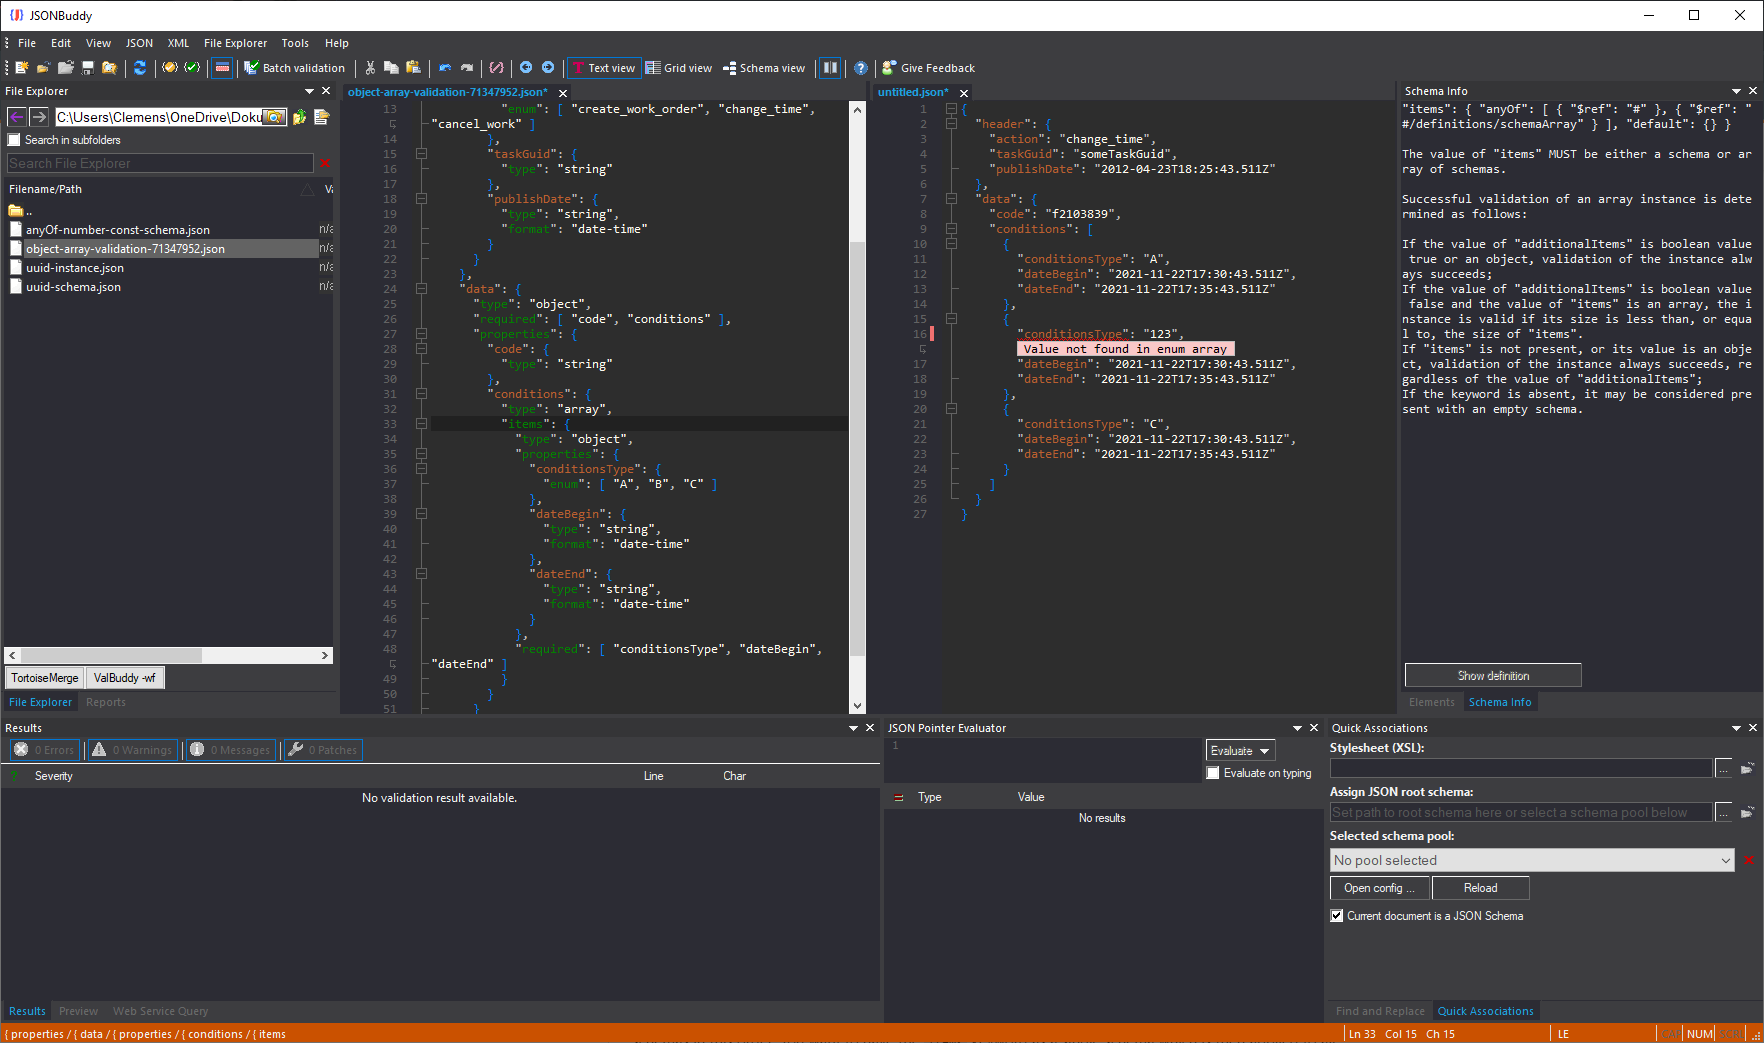Open Schema Info panel options dropdown arrow
Image resolution: width=1764 pixels, height=1043 pixels.
(x=1737, y=91)
